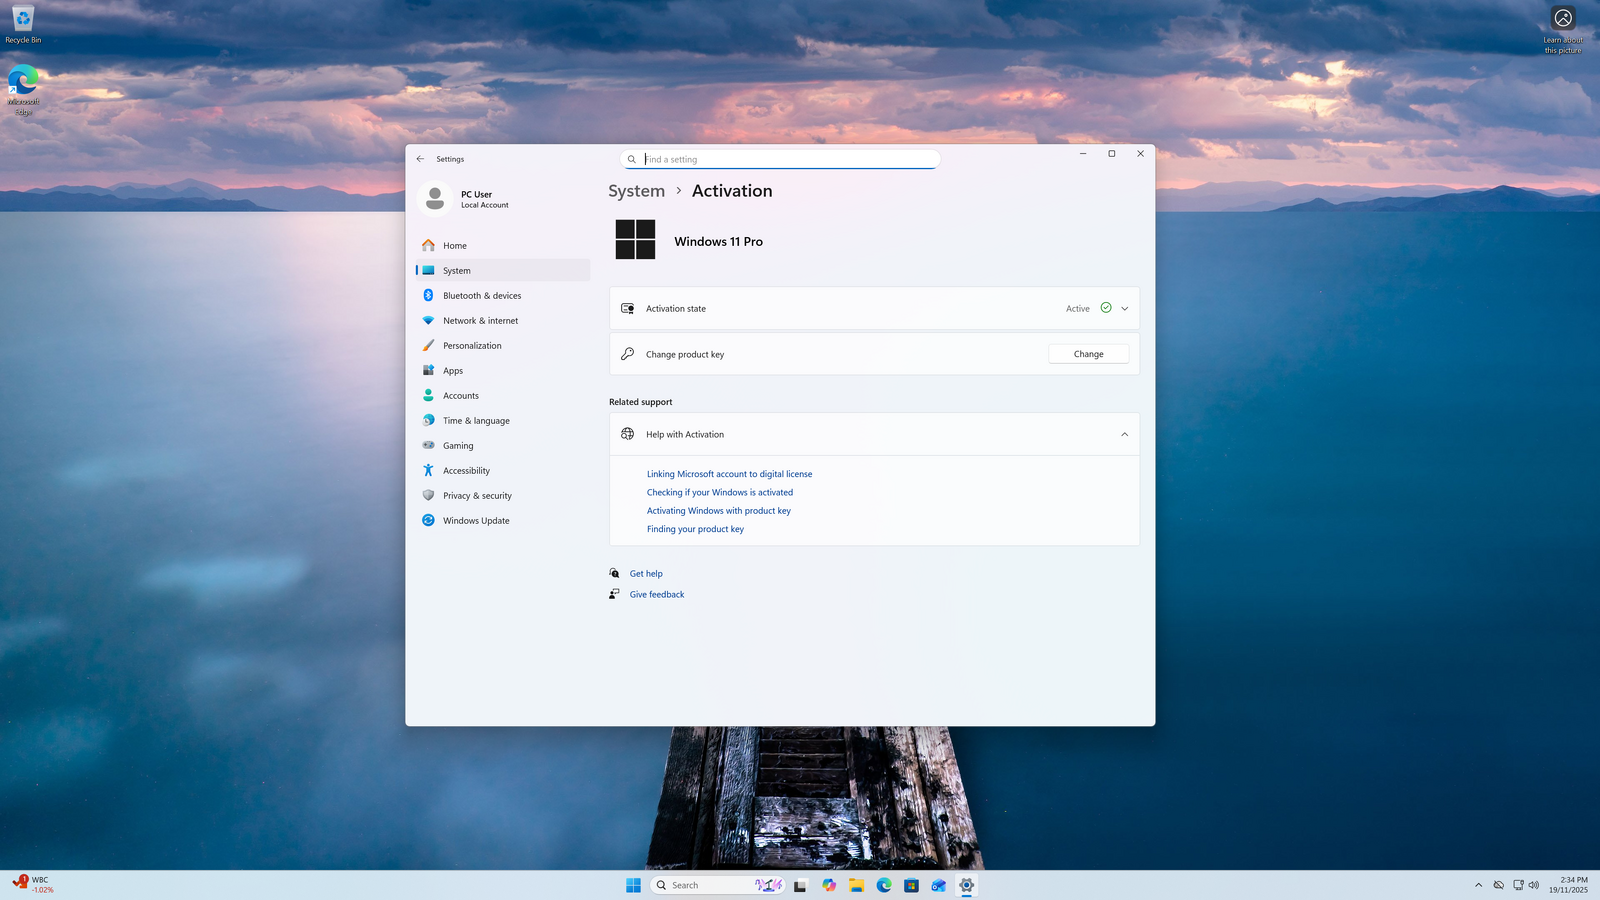Screen dimensions: 1600x900
Task: Open Network & internet section
Action: pyautogui.click(x=480, y=321)
